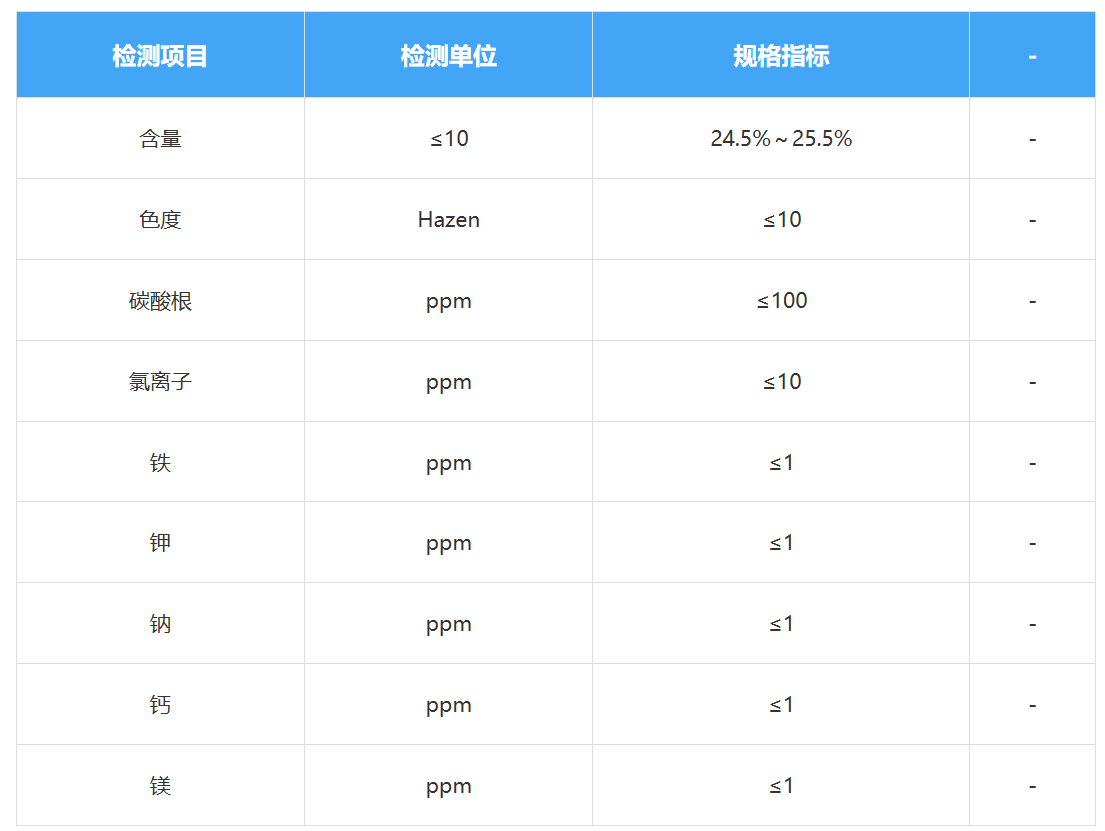Viewport: 1105px width, 831px height.
Task: Click the 24.5%～25.5% specification cell
Action: (x=781, y=139)
